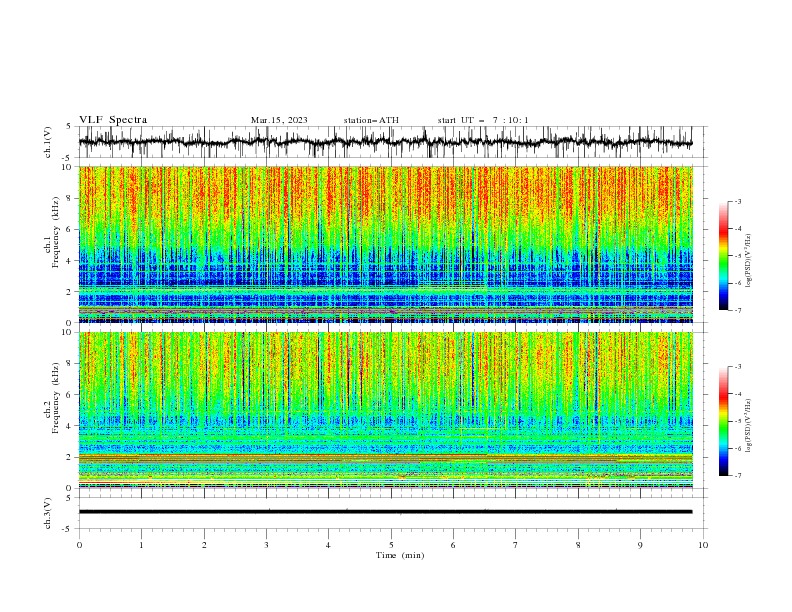The width and height of the screenshot is (792, 612).
Task: Click the ch.1 spectrogram panel
Action: pyautogui.click(x=385, y=244)
